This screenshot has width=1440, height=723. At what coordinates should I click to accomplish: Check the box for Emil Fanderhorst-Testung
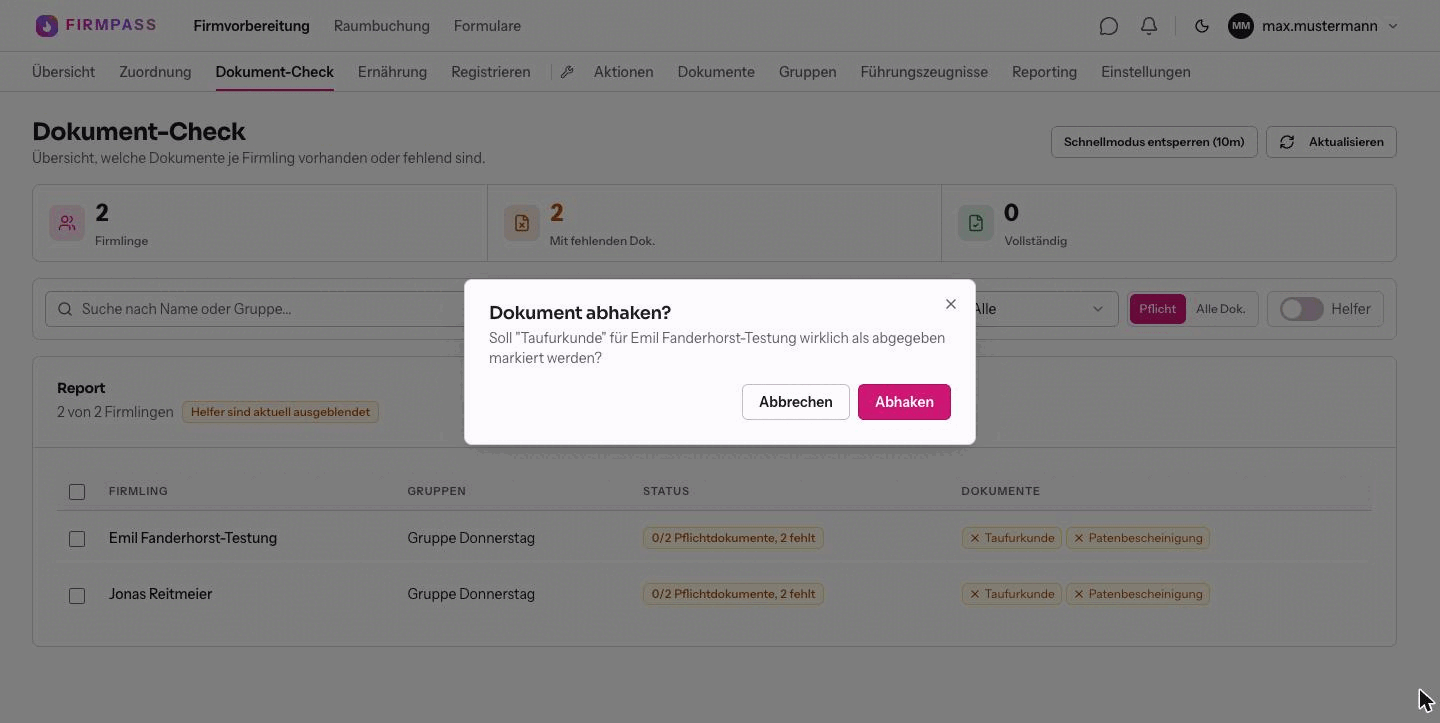pyautogui.click(x=77, y=538)
